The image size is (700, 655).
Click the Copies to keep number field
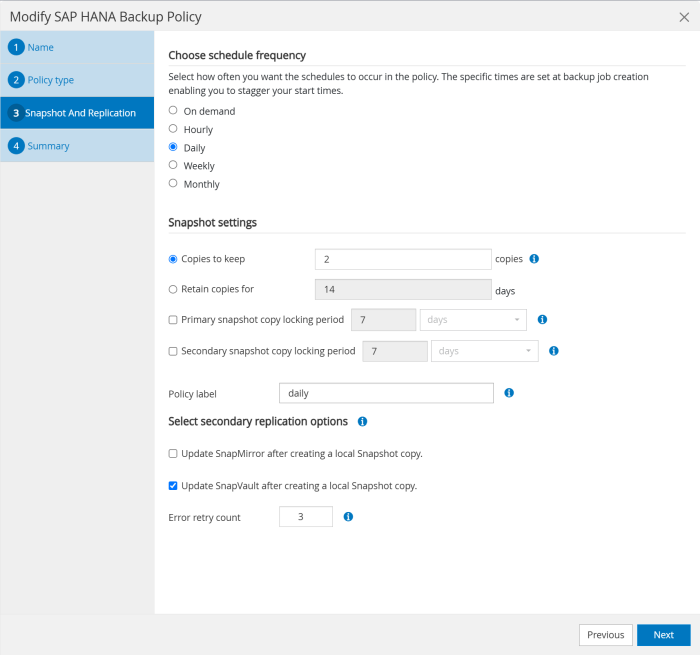coord(403,259)
